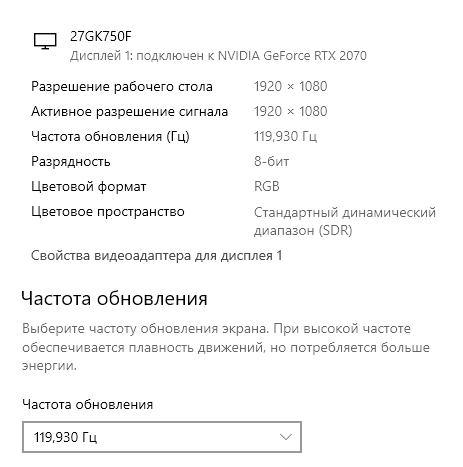Click the gray 119,930 Гц info value
This screenshot has width=463, height=467.
pos(285,136)
